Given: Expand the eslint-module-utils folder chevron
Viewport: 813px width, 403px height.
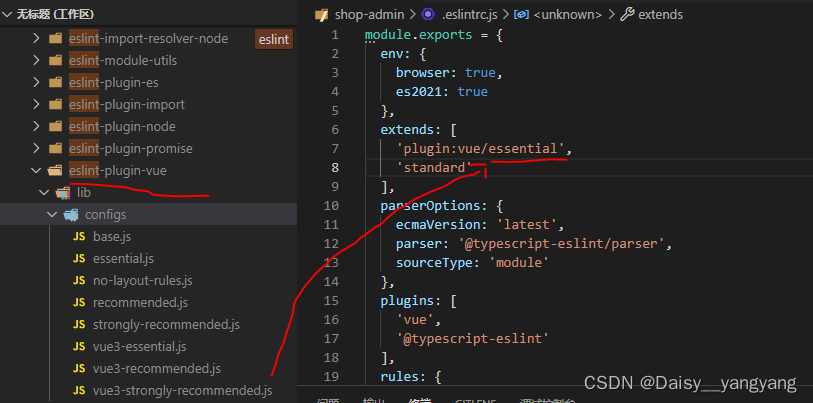Looking at the screenshot, I should pos(36,61).
